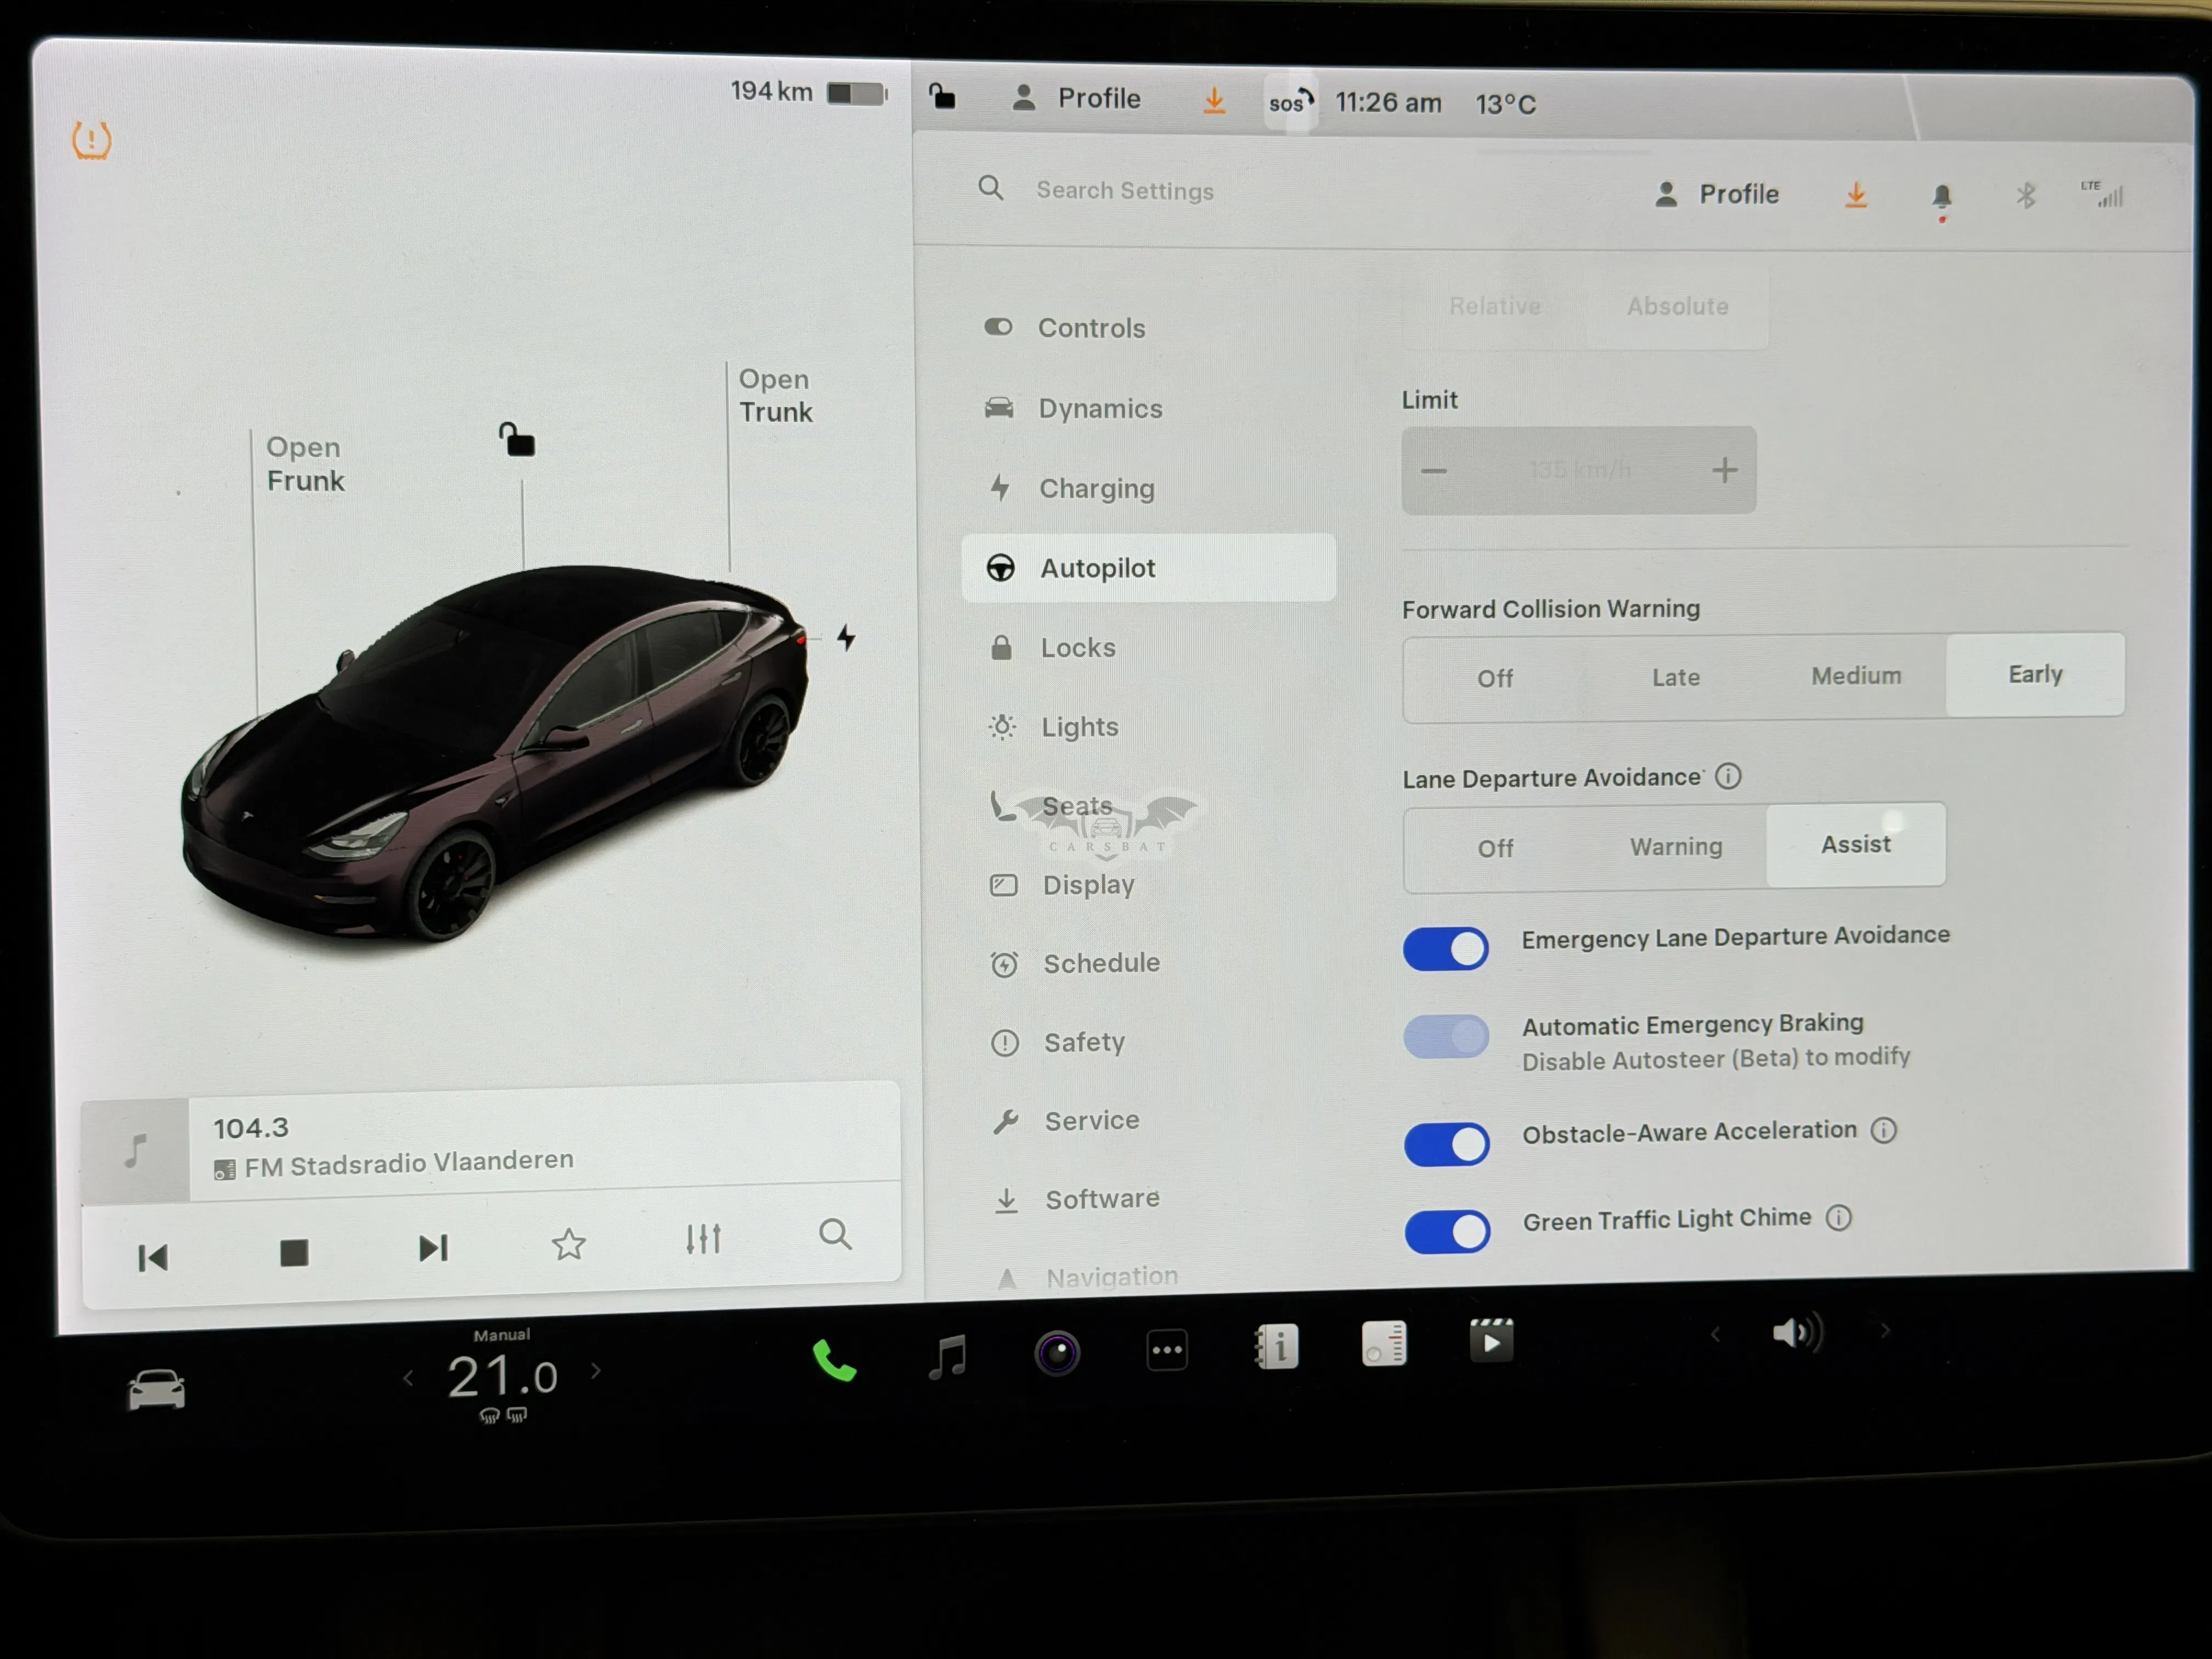Open the music note app in dock

[947, 1357]
